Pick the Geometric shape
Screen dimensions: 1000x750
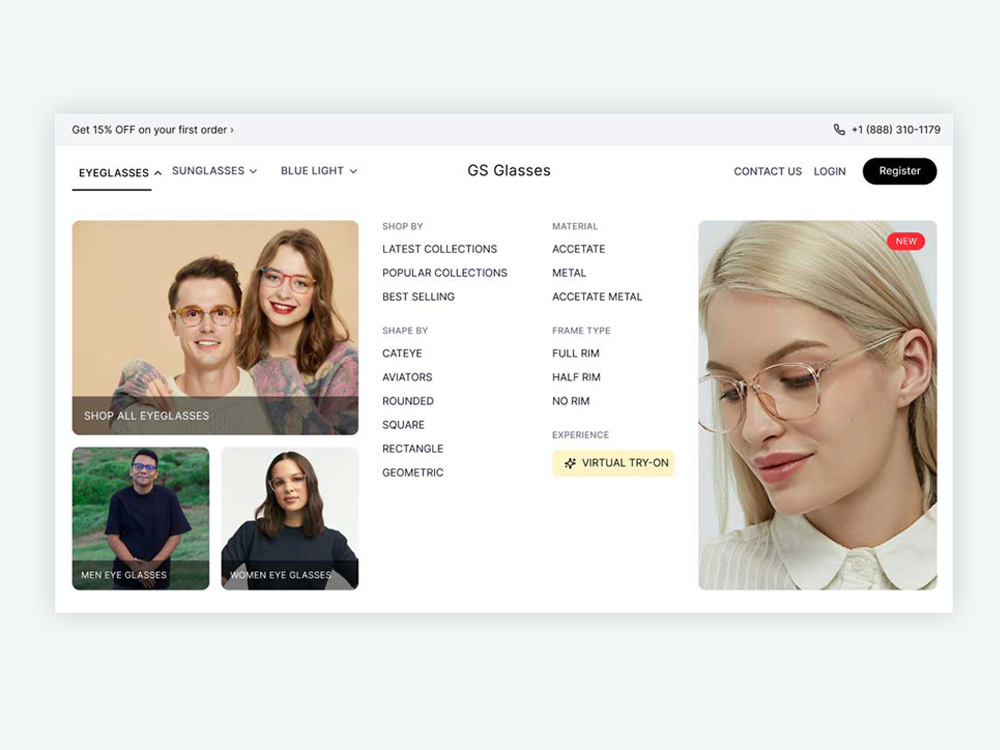[x=413, y=473]
